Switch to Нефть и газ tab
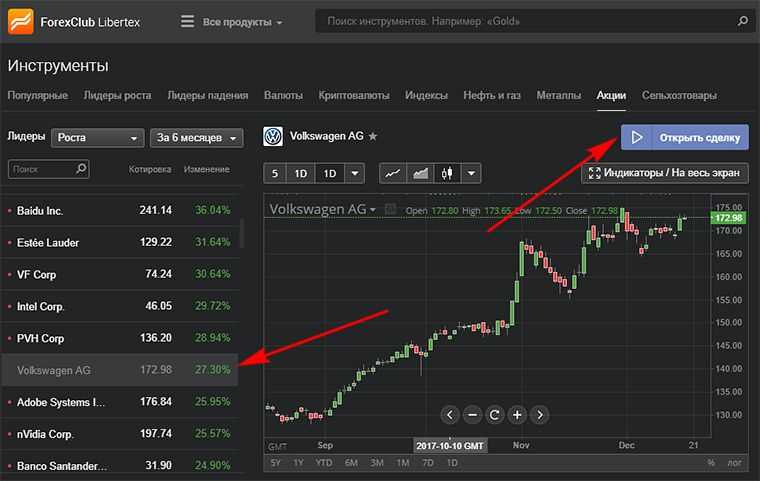Viewport: 760px width, 481px height. 492,96
